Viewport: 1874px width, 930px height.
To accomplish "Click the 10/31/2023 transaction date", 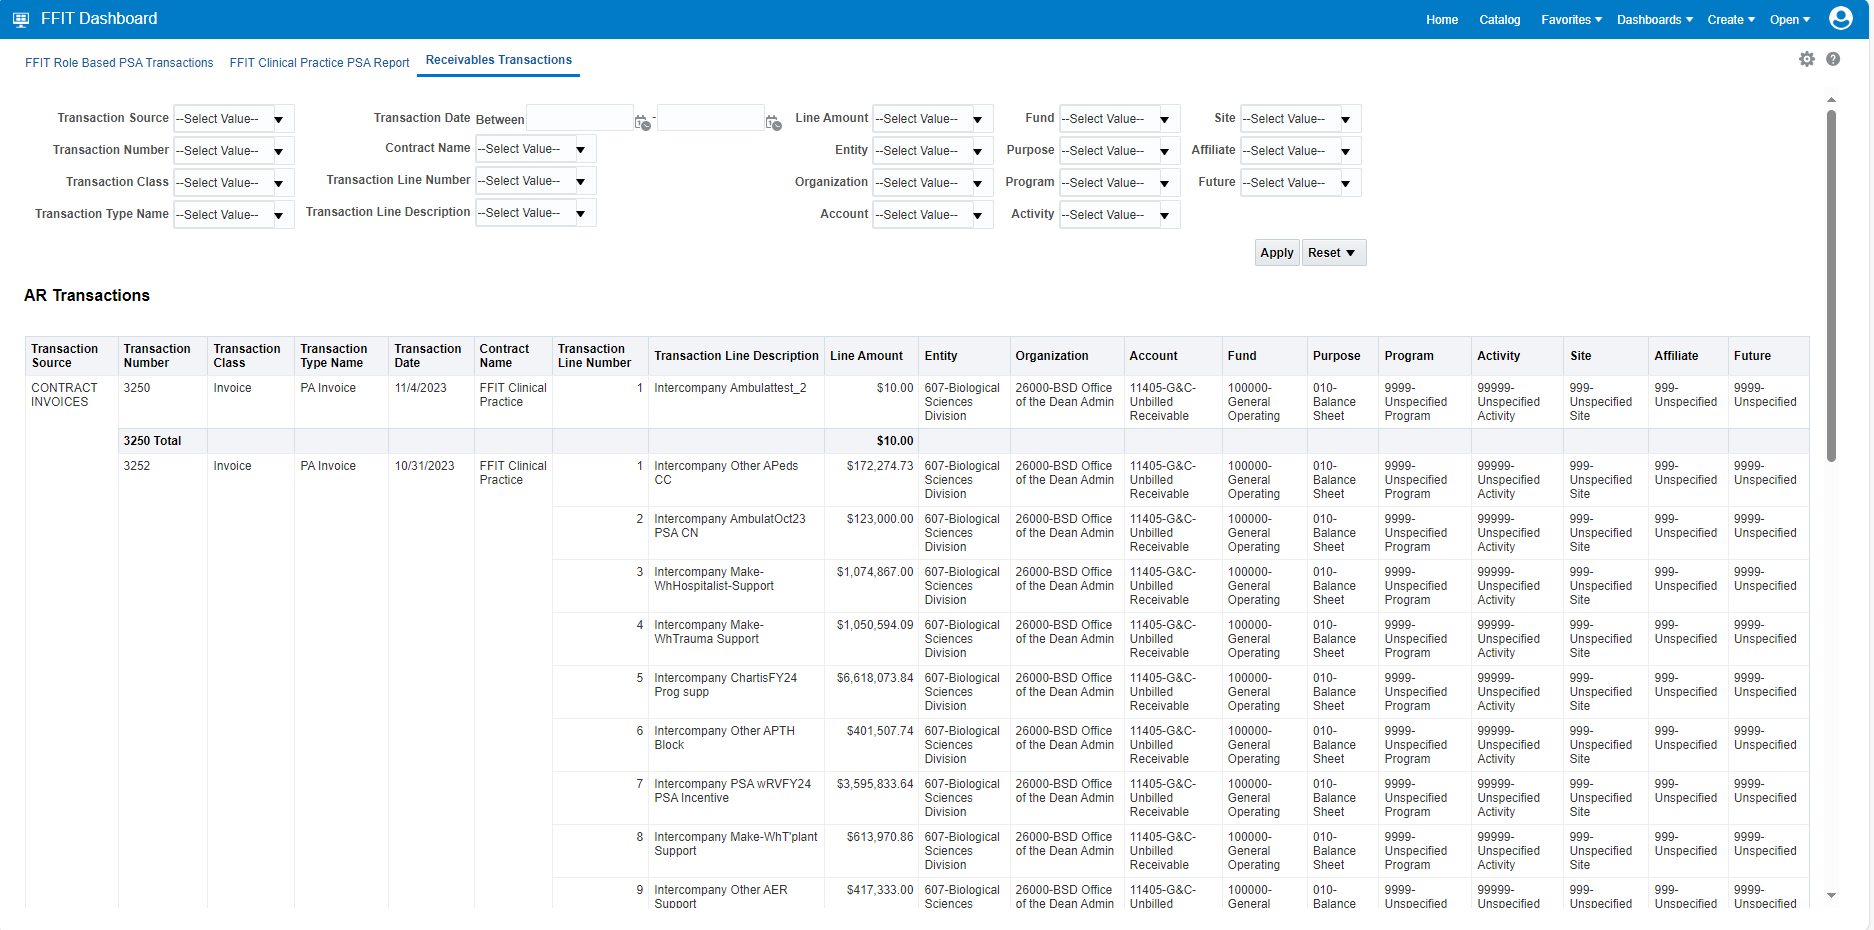I will click(424, 466).
